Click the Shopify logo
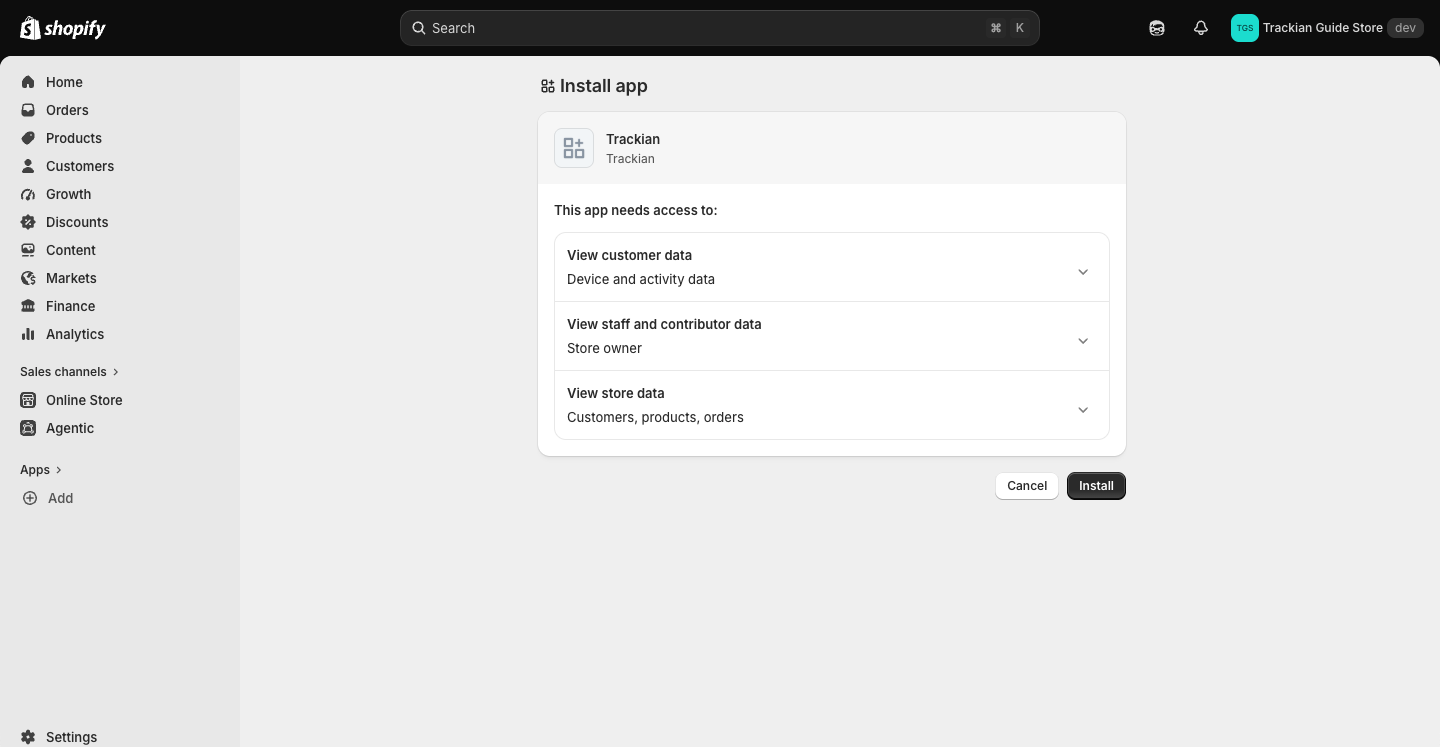This screenshot has width=1440, height=747. [x=63, y=28]
